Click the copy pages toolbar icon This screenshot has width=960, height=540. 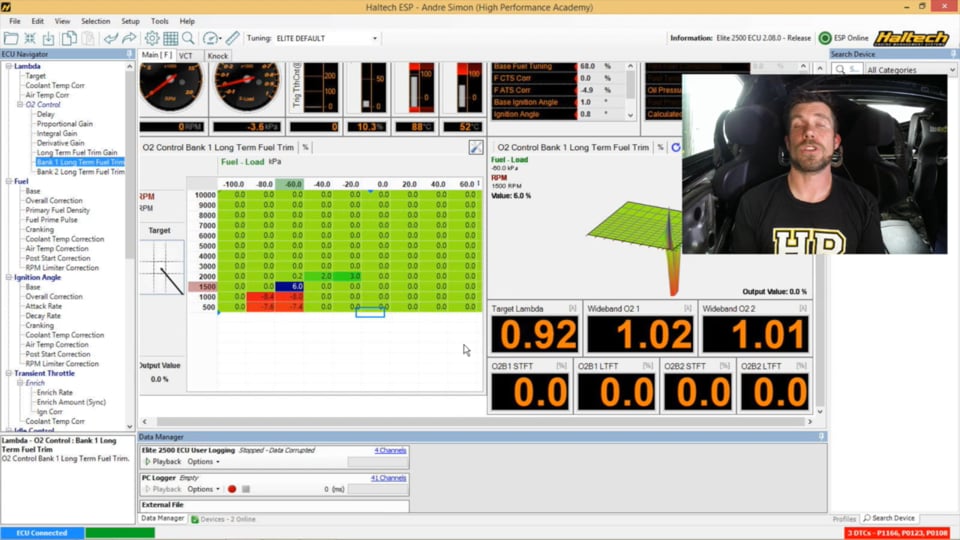(69, 38)
